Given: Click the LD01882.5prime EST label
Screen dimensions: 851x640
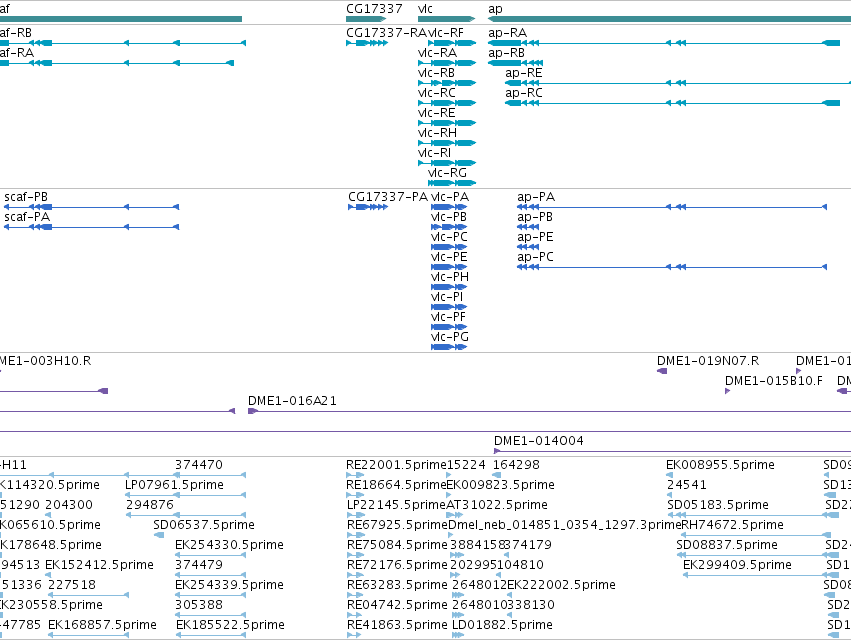Looking at the screenshot, I should (502, 625).
